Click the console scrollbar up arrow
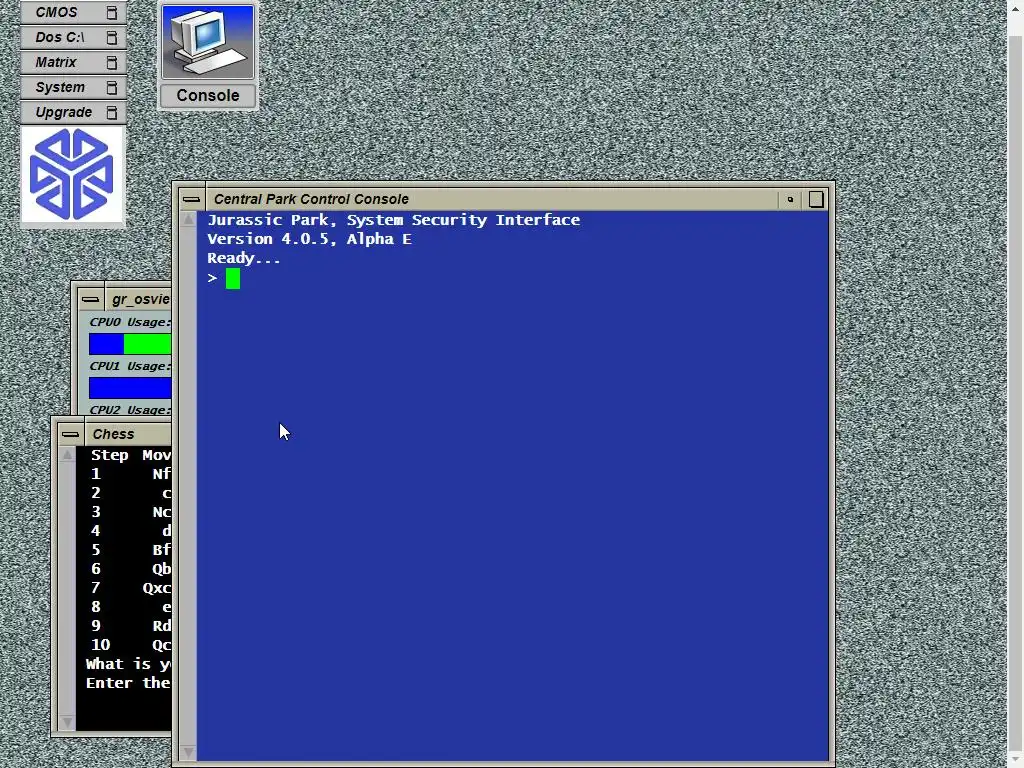Viewport: 1024px width, 768px height. [x=188, y=219]
